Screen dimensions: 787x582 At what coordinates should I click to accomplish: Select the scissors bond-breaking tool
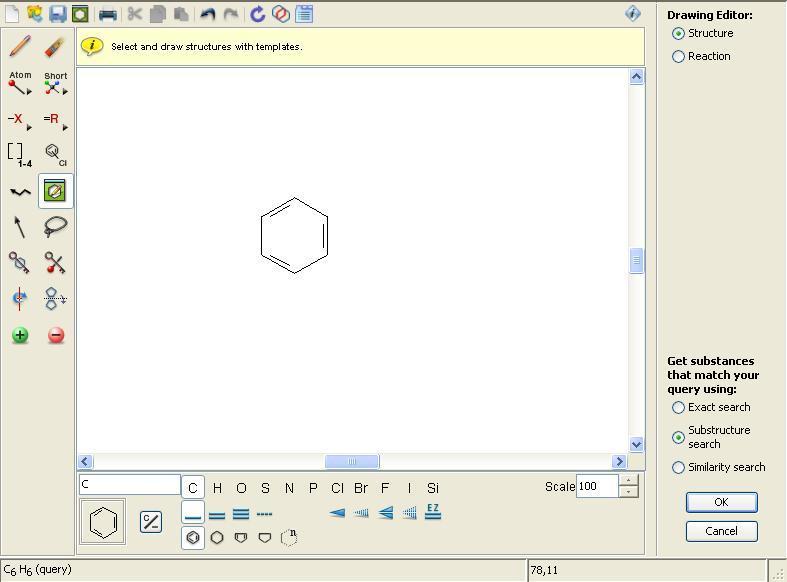pyautogui.click(x=55, y=262)
